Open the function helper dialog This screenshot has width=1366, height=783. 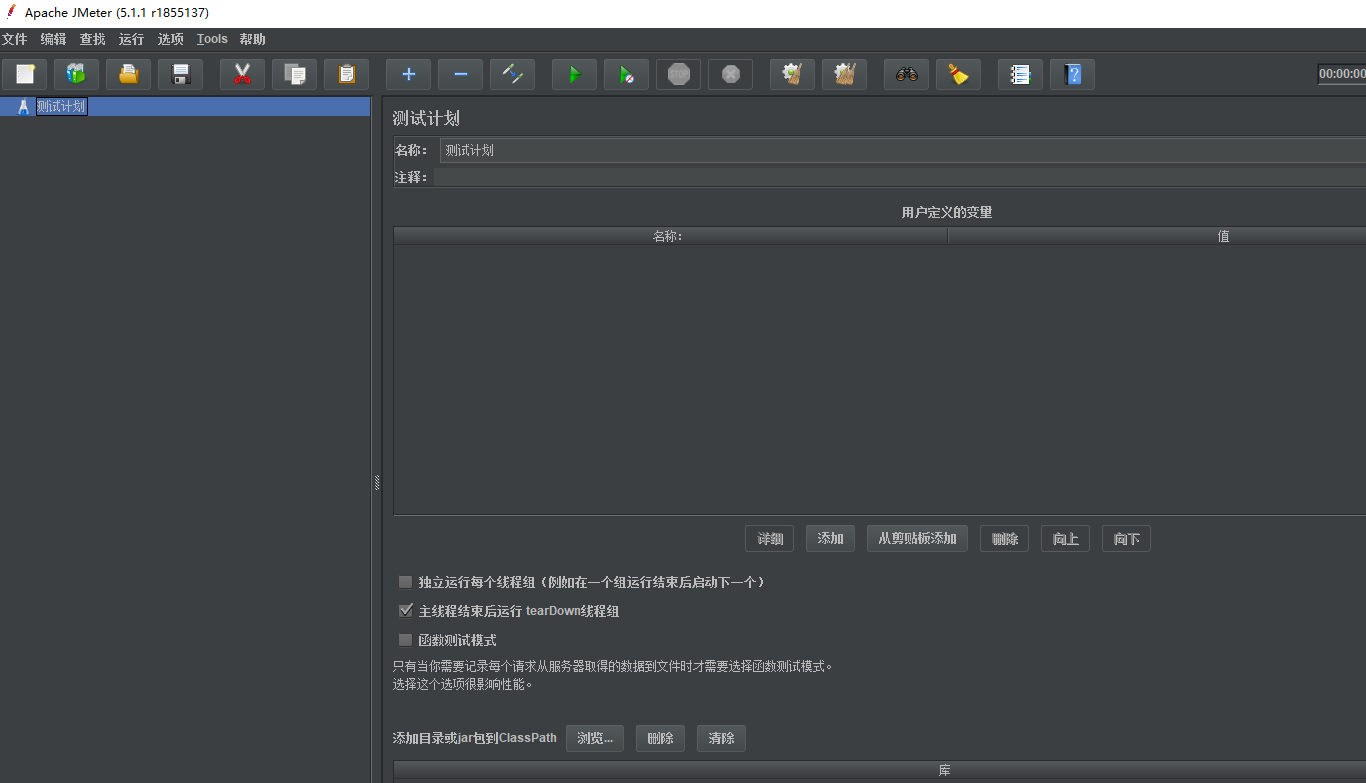(1020, 74)
